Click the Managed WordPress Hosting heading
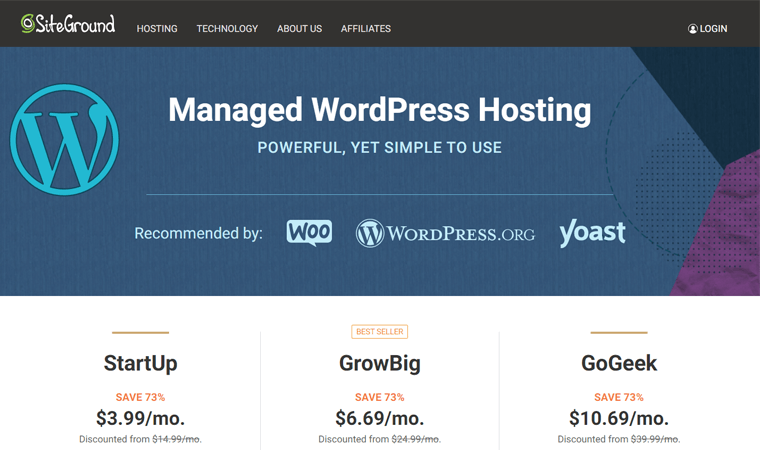Image resolution: width=760 pixels, height=450 pixels. (380, 110)
